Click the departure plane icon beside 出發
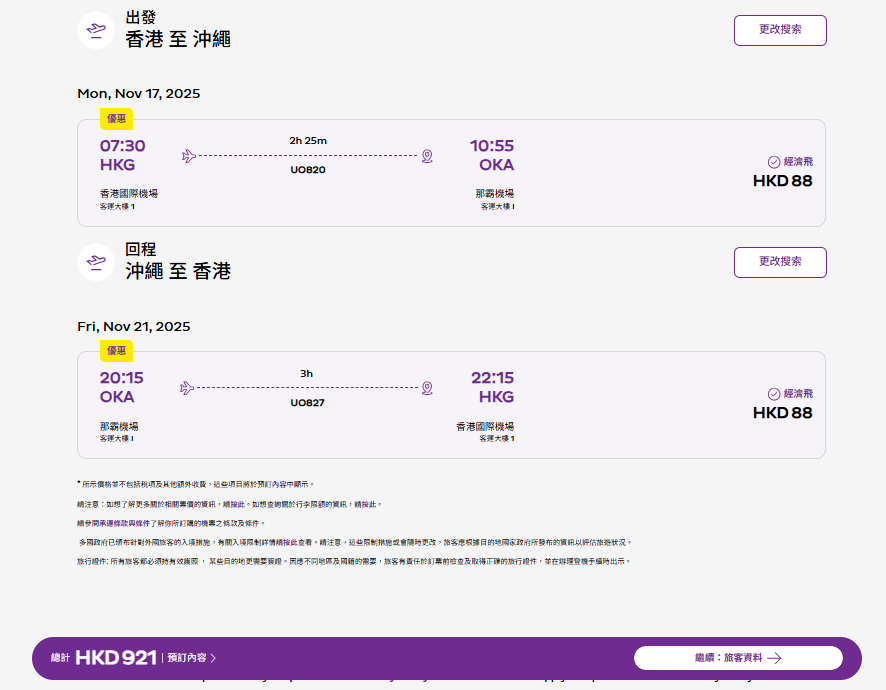Screen dimensions: 886x690 tap(96, 30)
